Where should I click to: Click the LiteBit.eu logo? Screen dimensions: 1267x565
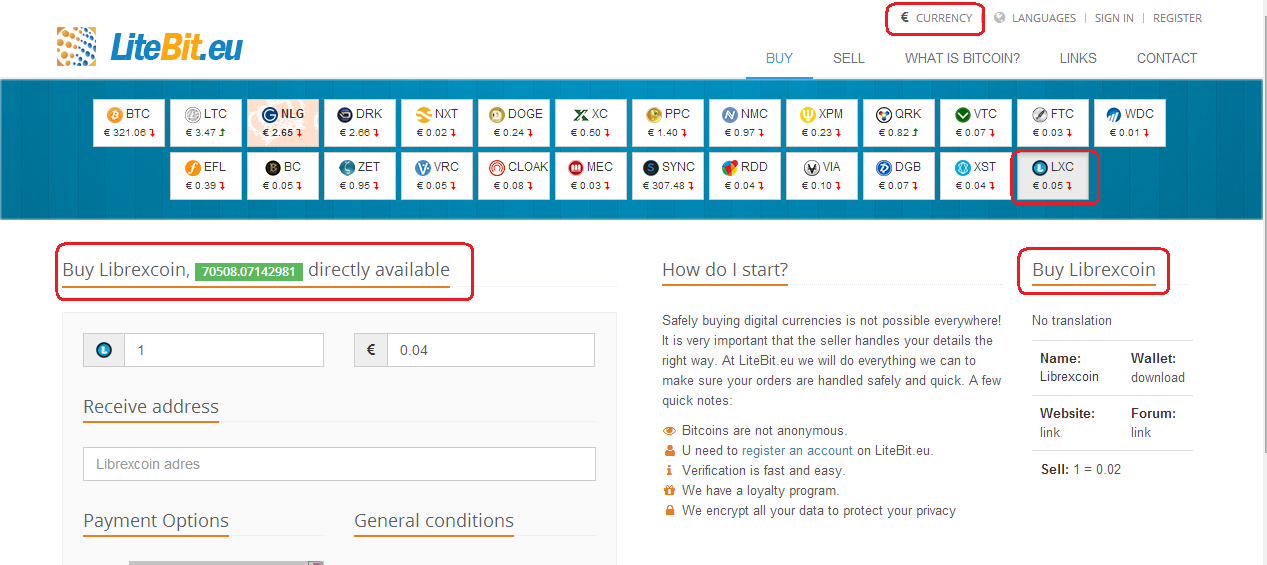tap(150, 47)
